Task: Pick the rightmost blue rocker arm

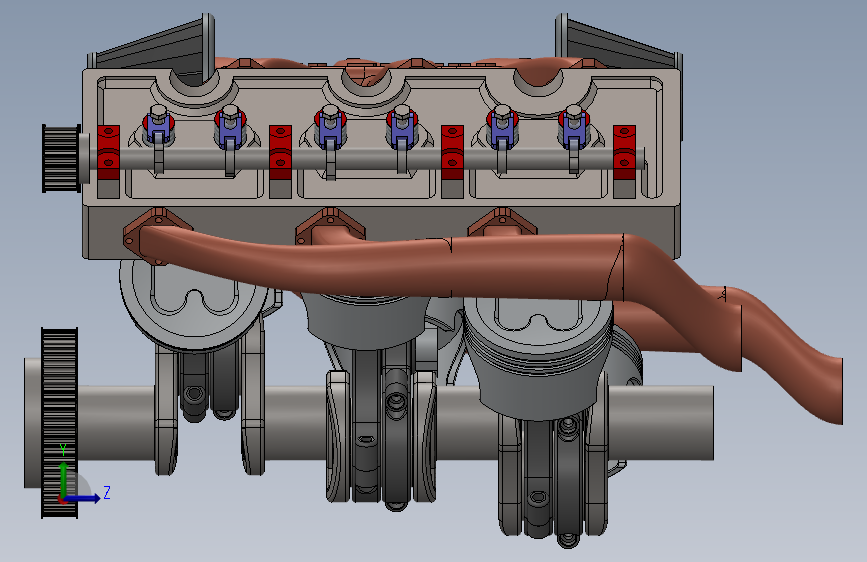Action: pos(574,131)
